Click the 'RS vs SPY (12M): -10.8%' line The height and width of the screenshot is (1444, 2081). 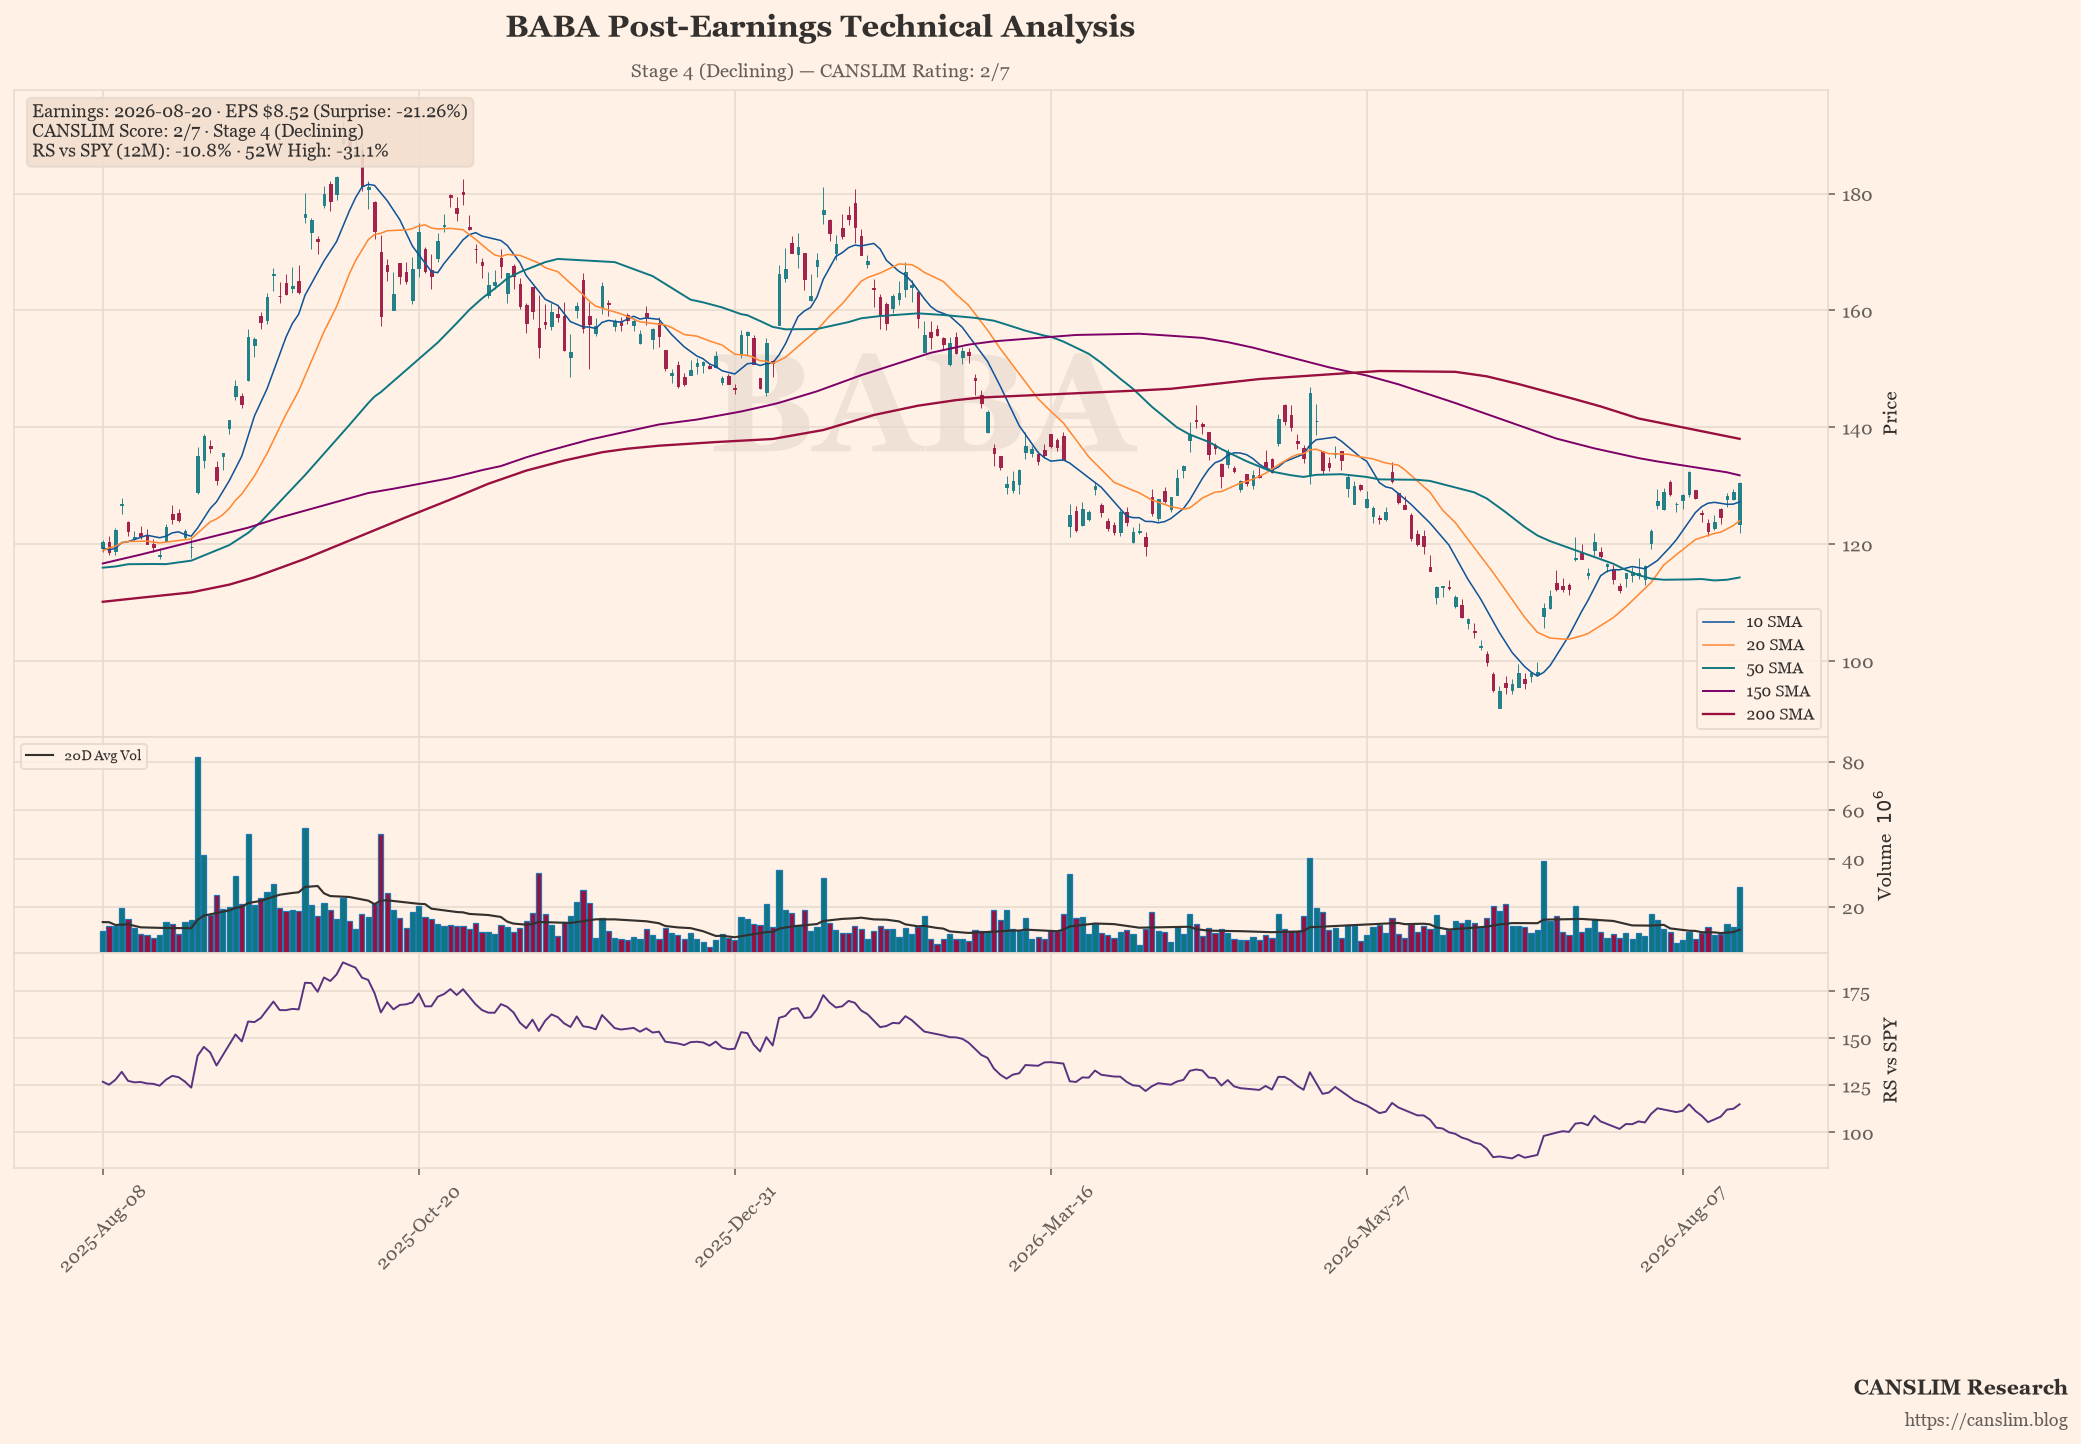coord(210,151)
